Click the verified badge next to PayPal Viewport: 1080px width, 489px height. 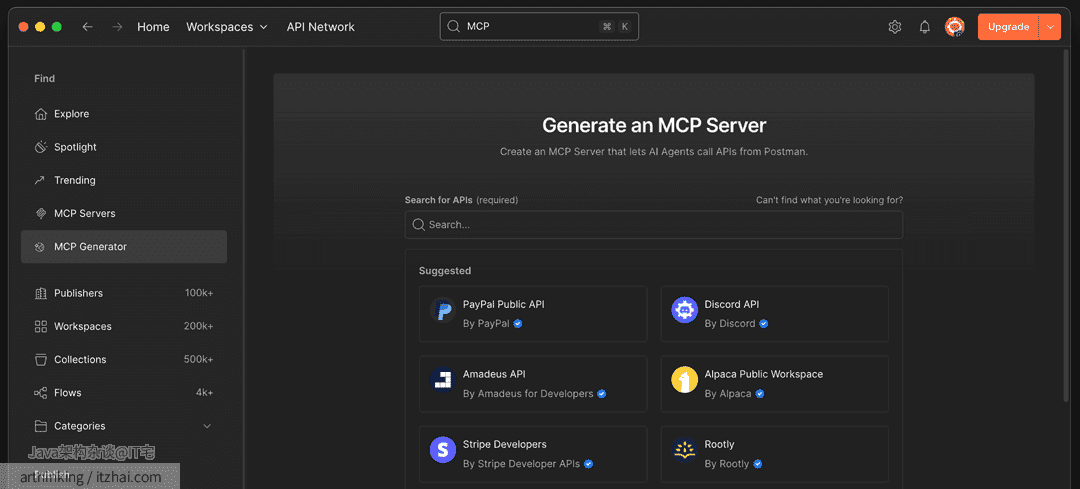[x=518, y=324]
